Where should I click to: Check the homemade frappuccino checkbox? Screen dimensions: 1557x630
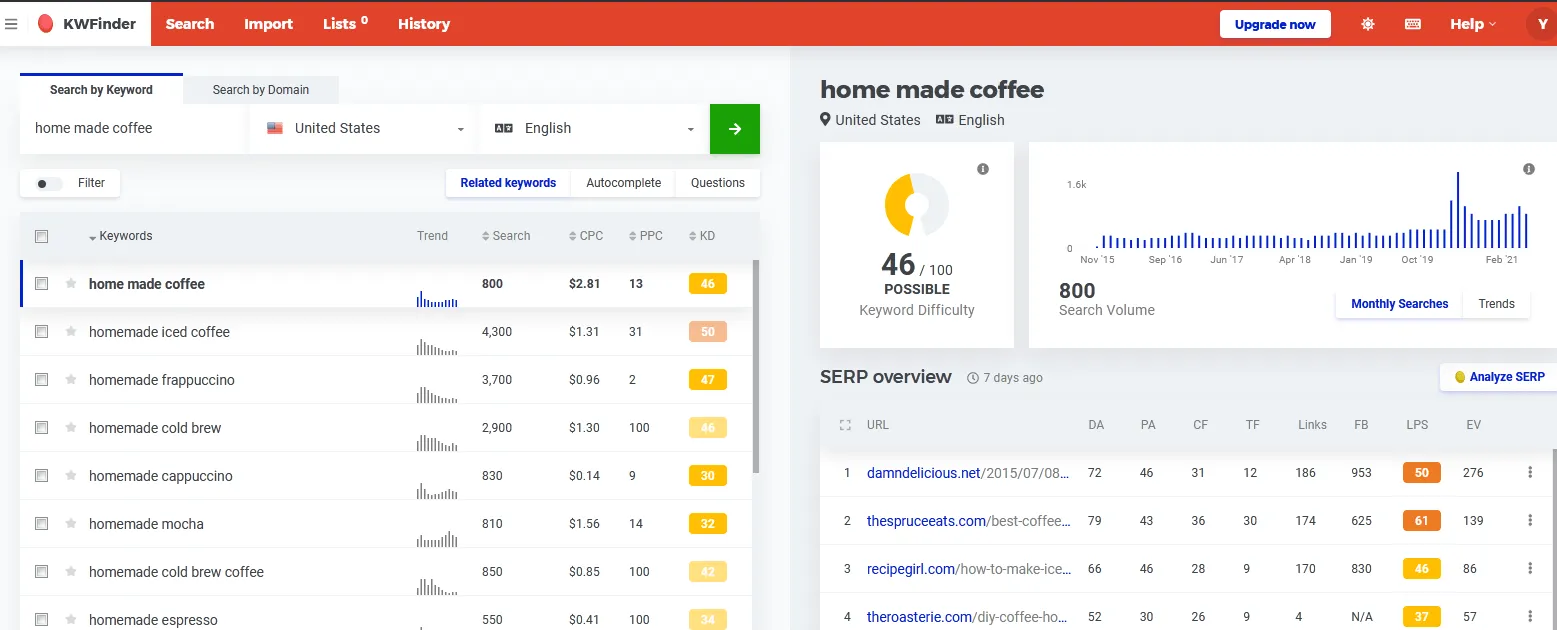coord(42,380)
